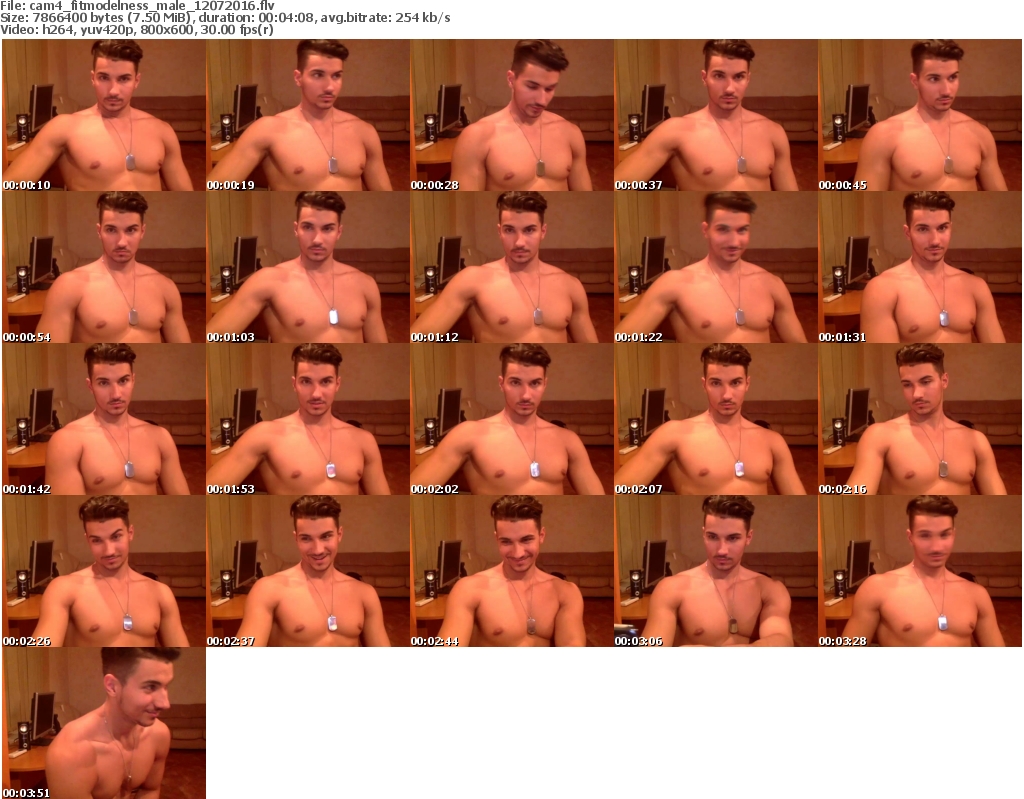1024x799 pixels.
Task: Select the thumbnail frame stamped 00:01:22
Action: click(716, 267)
